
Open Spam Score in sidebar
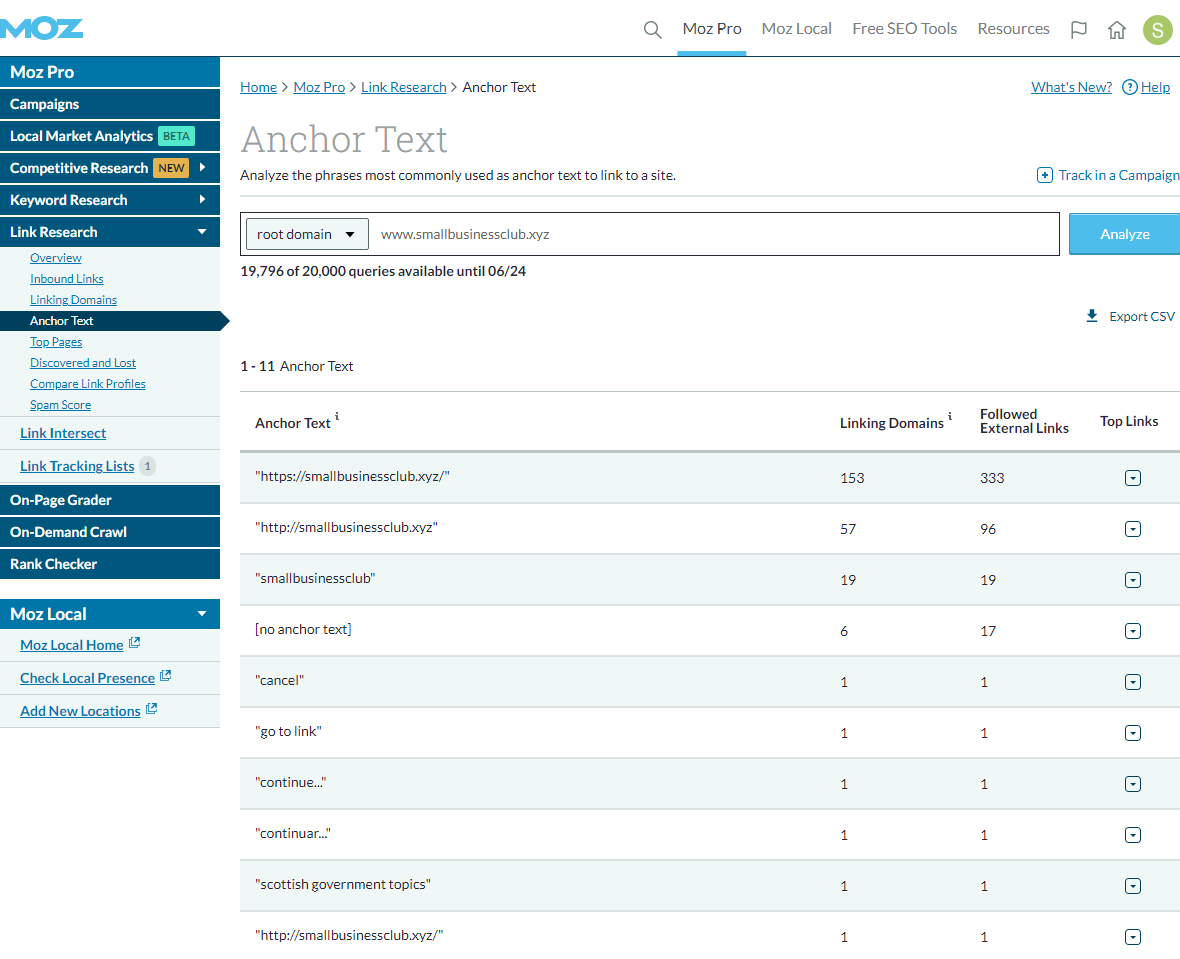60,405
